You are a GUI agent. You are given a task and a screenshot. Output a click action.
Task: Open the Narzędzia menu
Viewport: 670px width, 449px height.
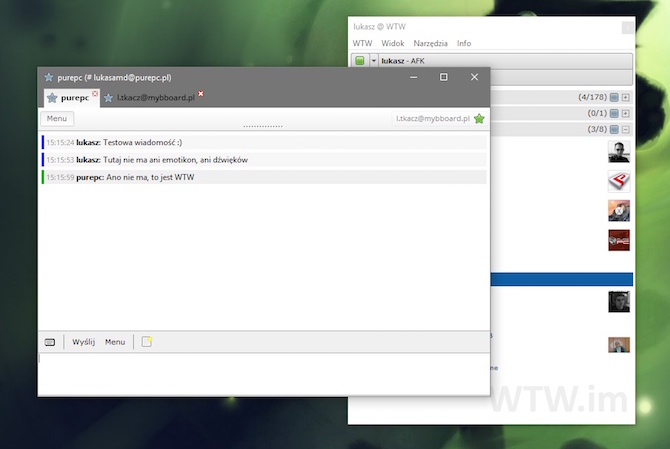[430, 44]
